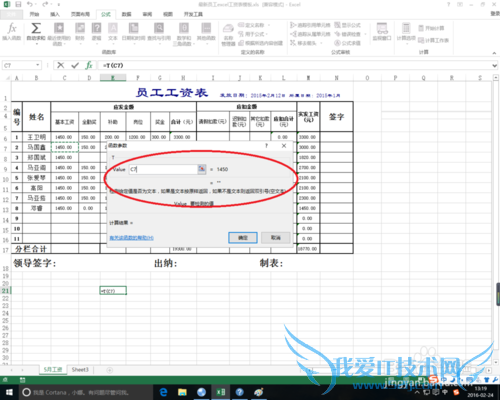
Task: Switch to the File (文件) tab
Action: [11, 14]
